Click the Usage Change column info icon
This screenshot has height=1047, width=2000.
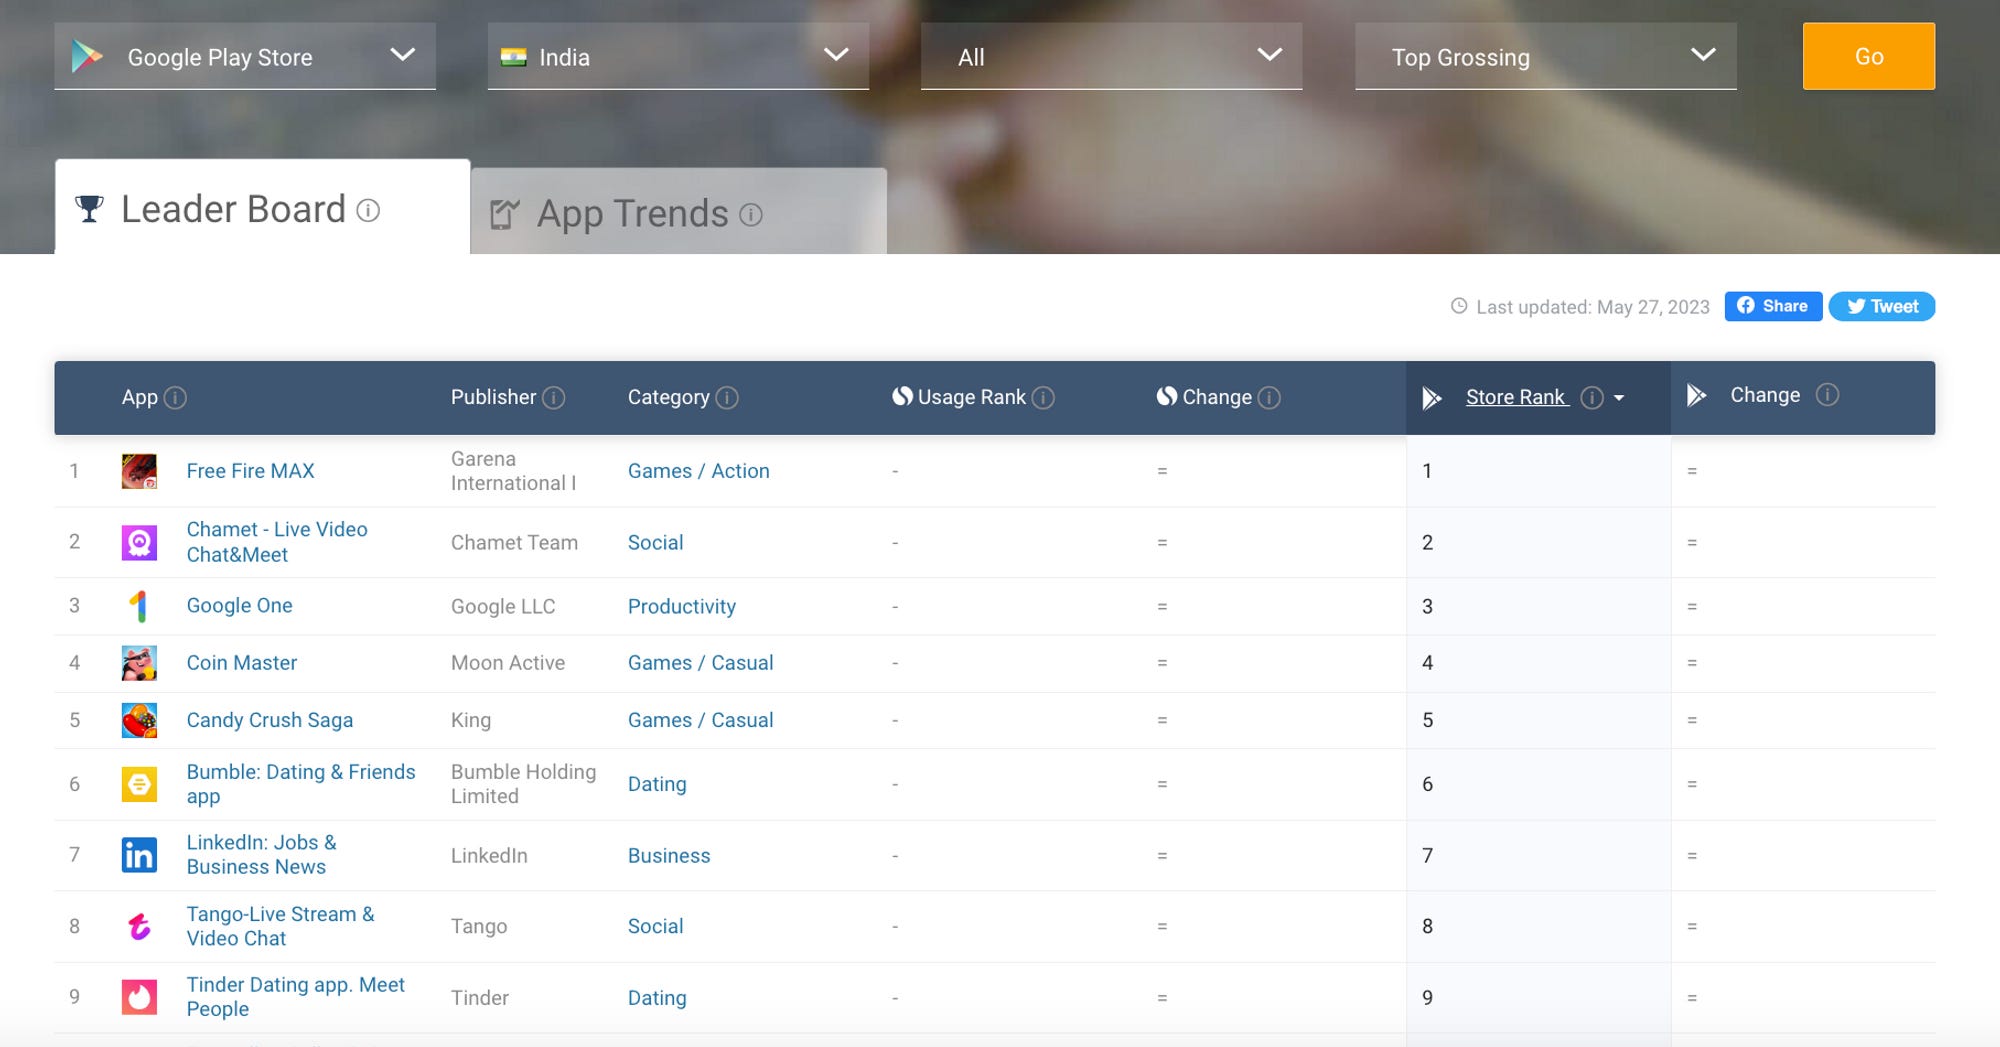click(x=1269, y=398)
